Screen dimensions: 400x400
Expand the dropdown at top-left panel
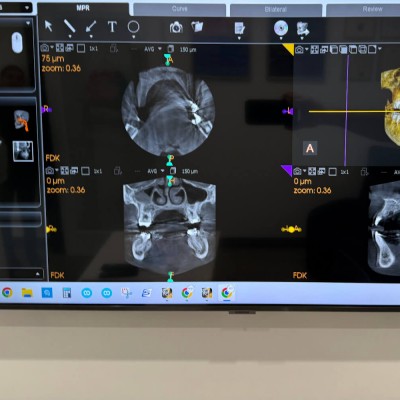point(27,8)
